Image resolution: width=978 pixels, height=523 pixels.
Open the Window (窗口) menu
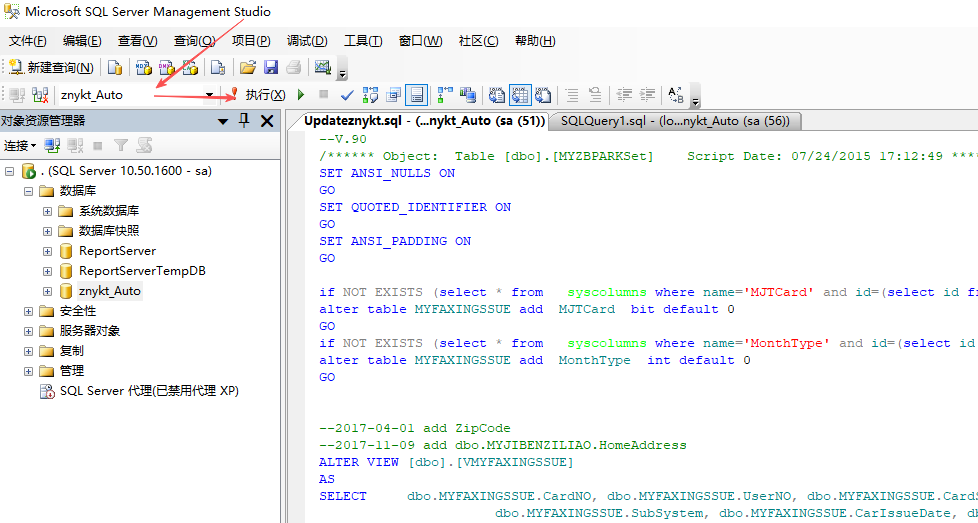pos(420,41)
